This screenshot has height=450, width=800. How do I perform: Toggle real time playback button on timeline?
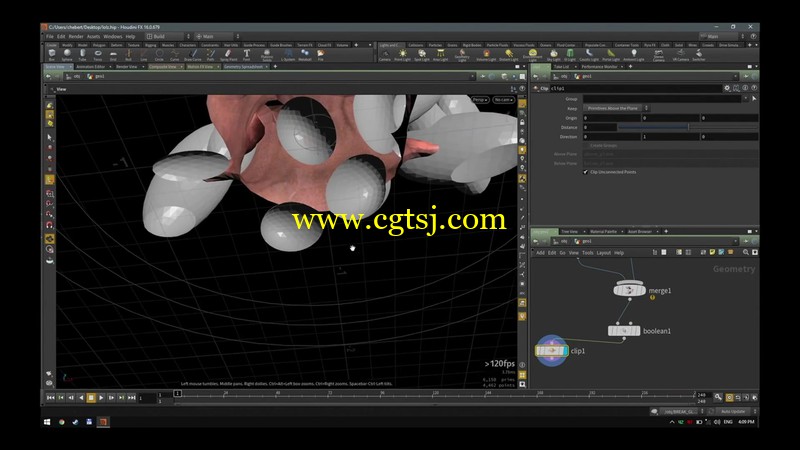[x=729, y=397]
